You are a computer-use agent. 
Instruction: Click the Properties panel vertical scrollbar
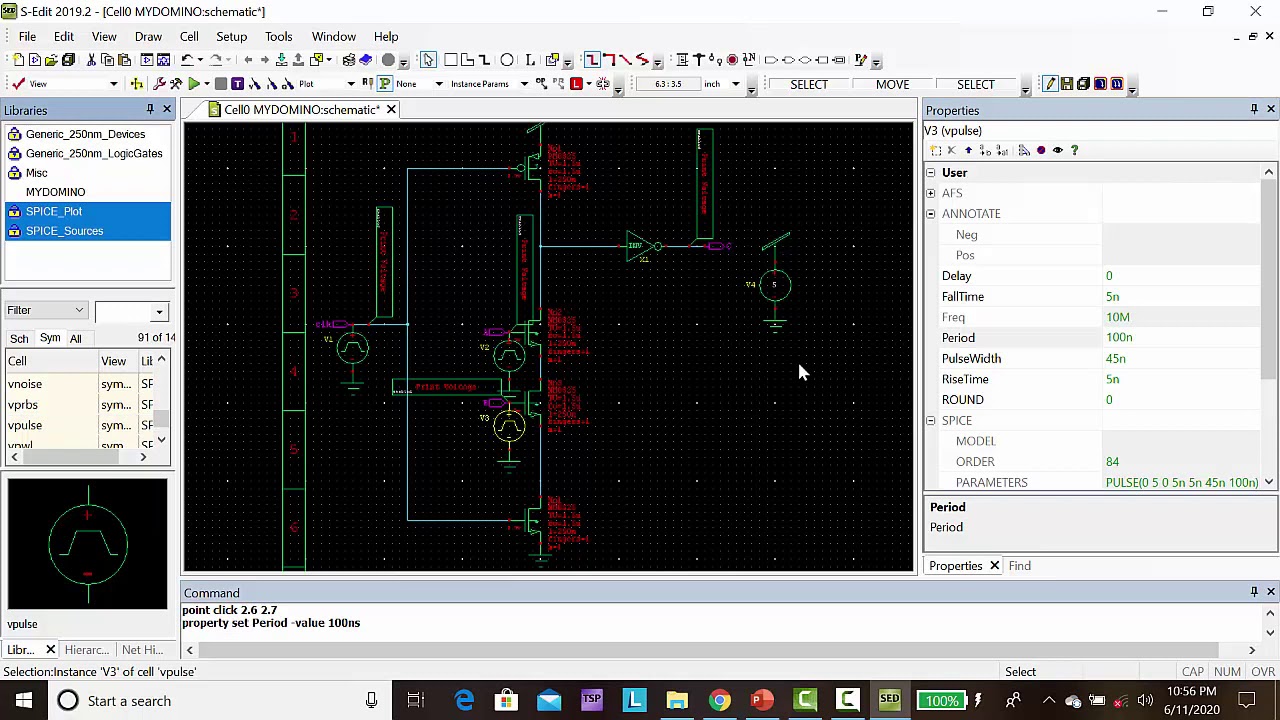(1269, 327)
